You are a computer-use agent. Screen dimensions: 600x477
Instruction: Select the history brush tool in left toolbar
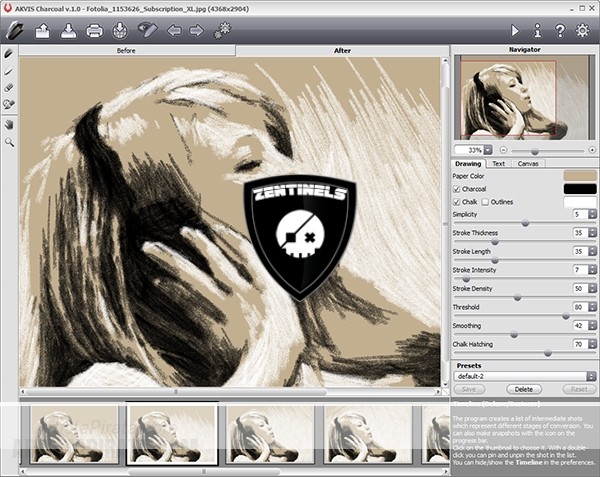tap(9, 104)
